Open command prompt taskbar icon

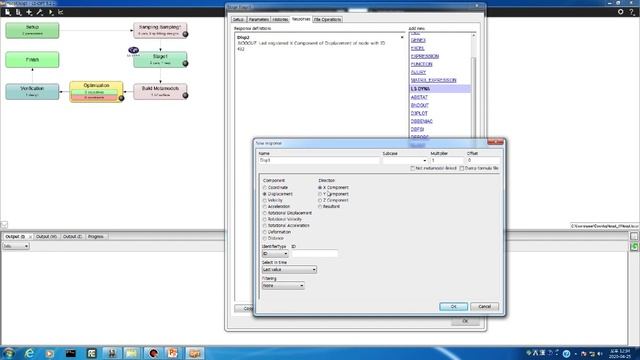coord(71,353)
